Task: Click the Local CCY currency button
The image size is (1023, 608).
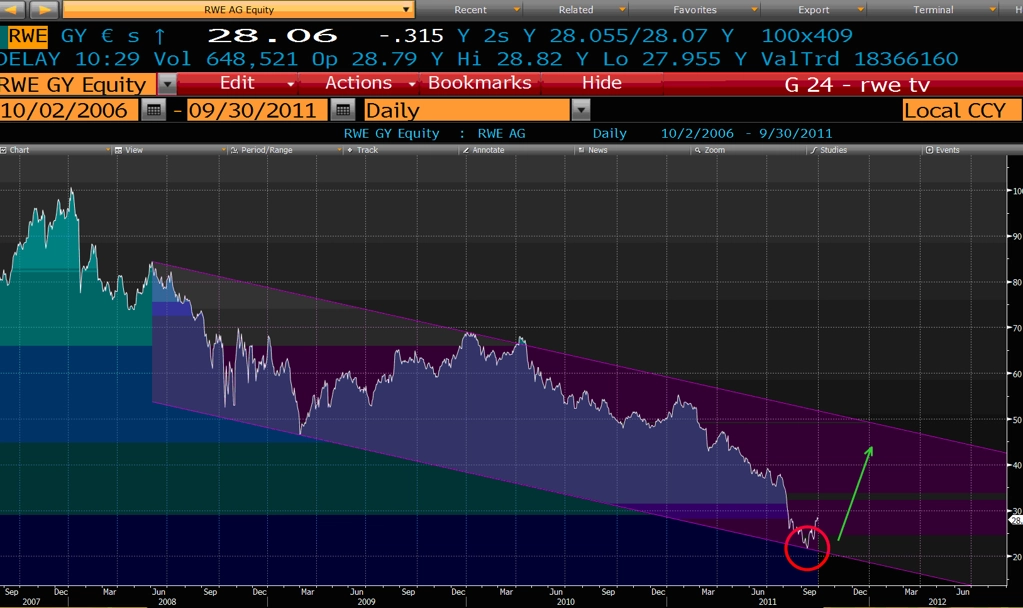Action: (962, 110)
